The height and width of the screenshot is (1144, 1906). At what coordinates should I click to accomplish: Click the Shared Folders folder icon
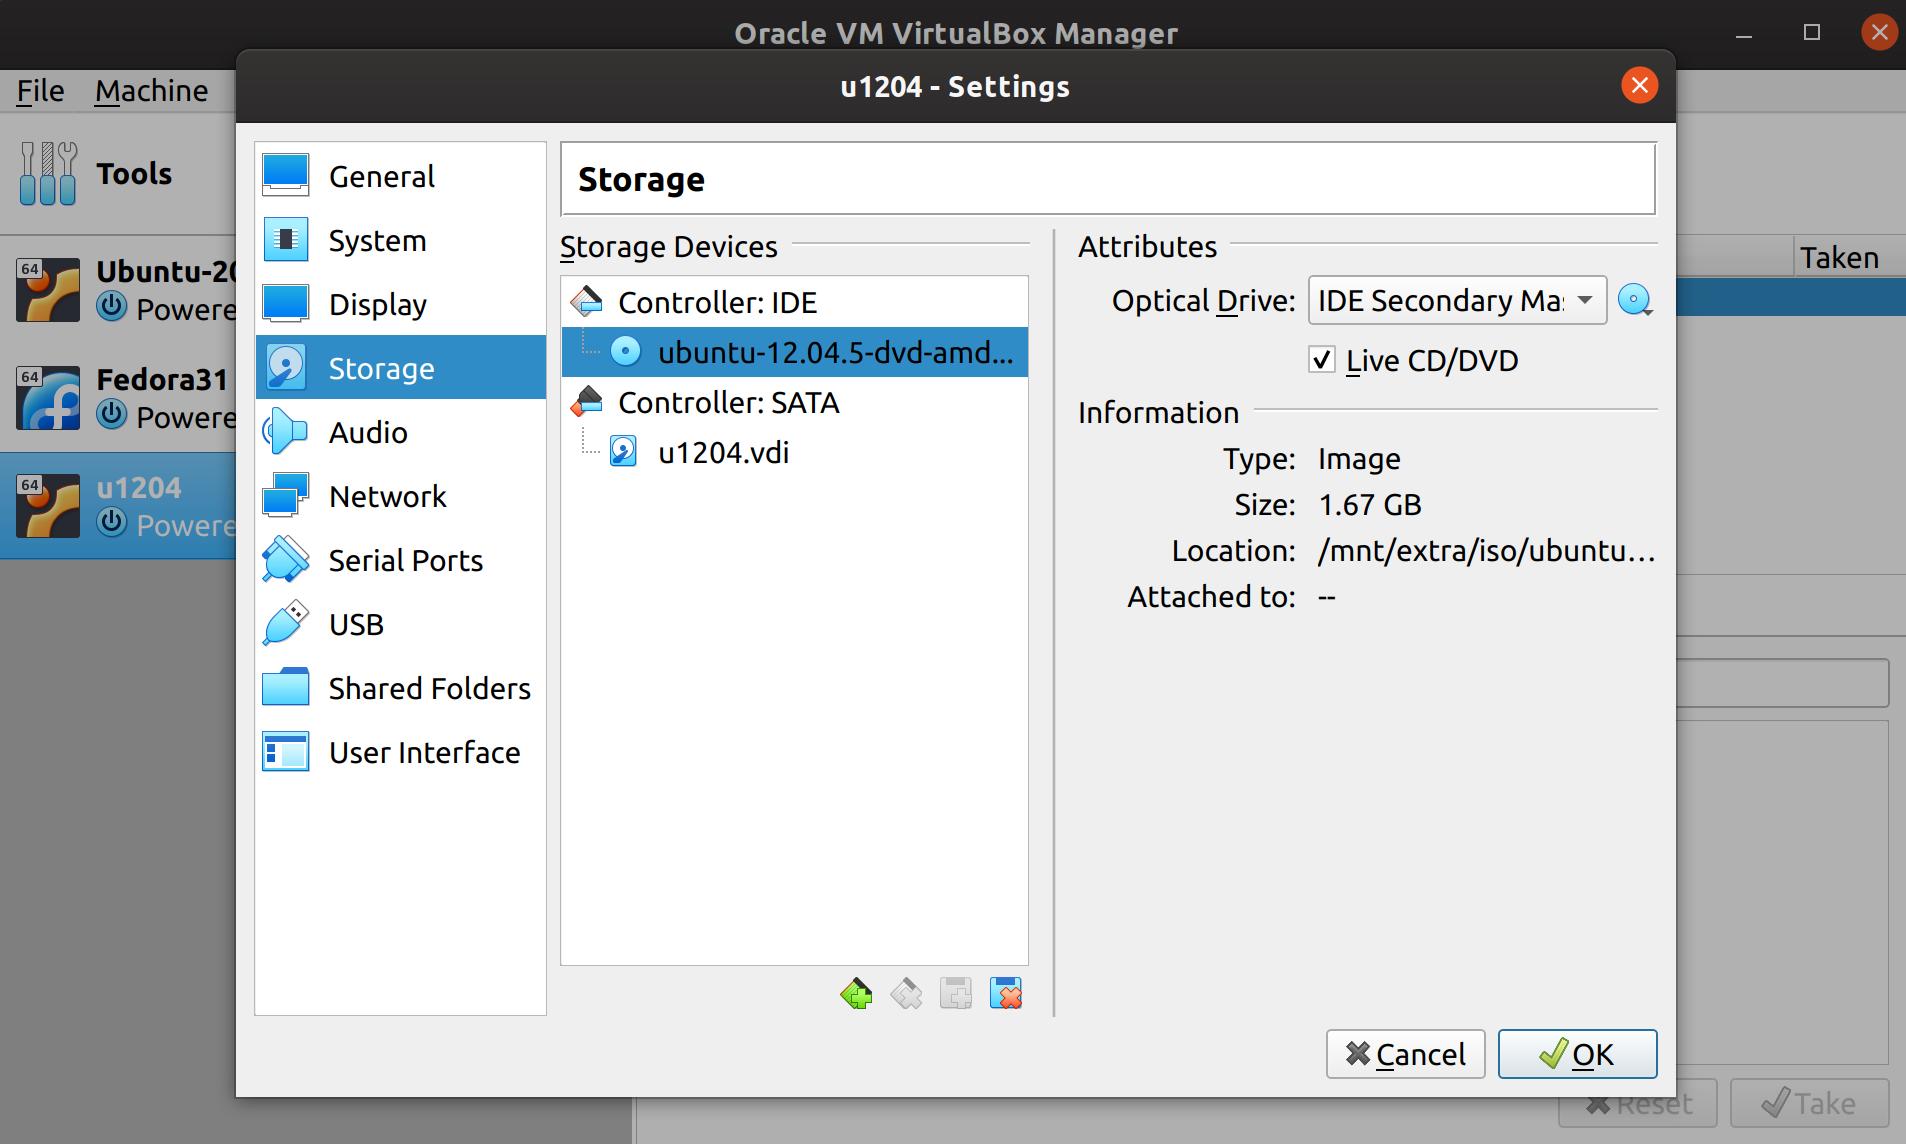click(x=286, y=688)
